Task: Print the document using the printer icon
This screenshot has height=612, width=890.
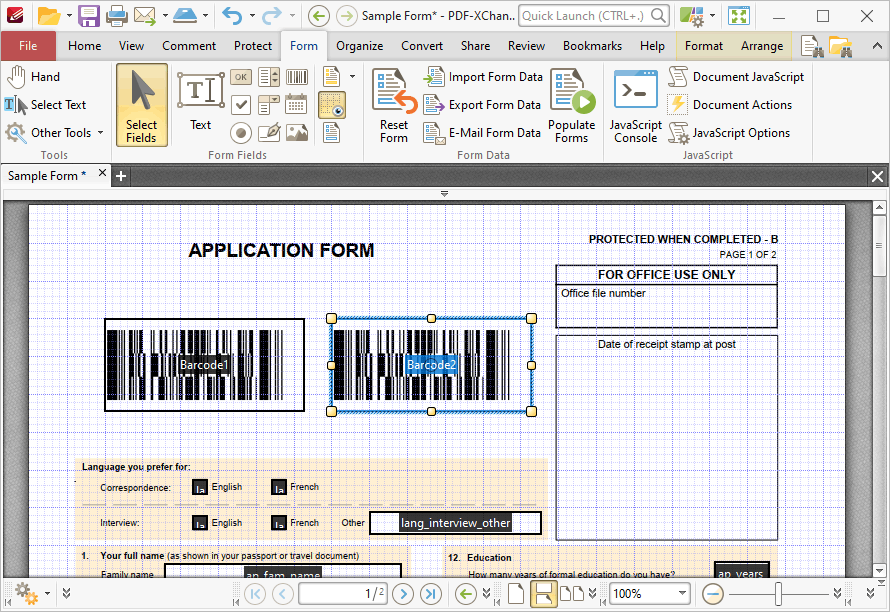Action: coord(117,16)
